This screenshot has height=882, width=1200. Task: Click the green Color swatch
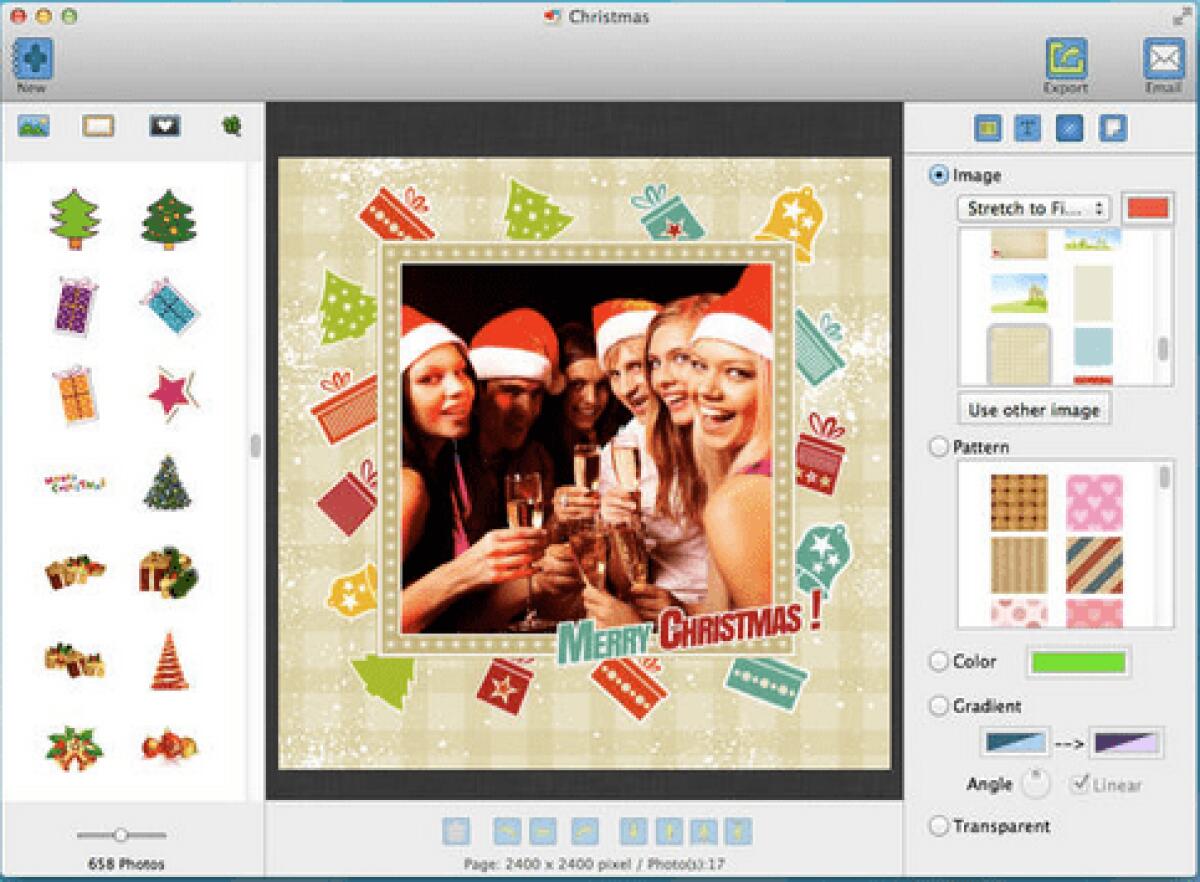click(x=1078, y=661)
